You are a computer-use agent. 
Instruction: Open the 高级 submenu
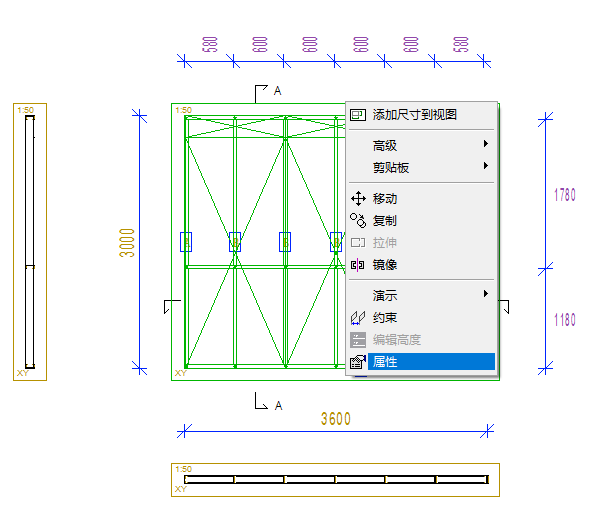point(422,145)
